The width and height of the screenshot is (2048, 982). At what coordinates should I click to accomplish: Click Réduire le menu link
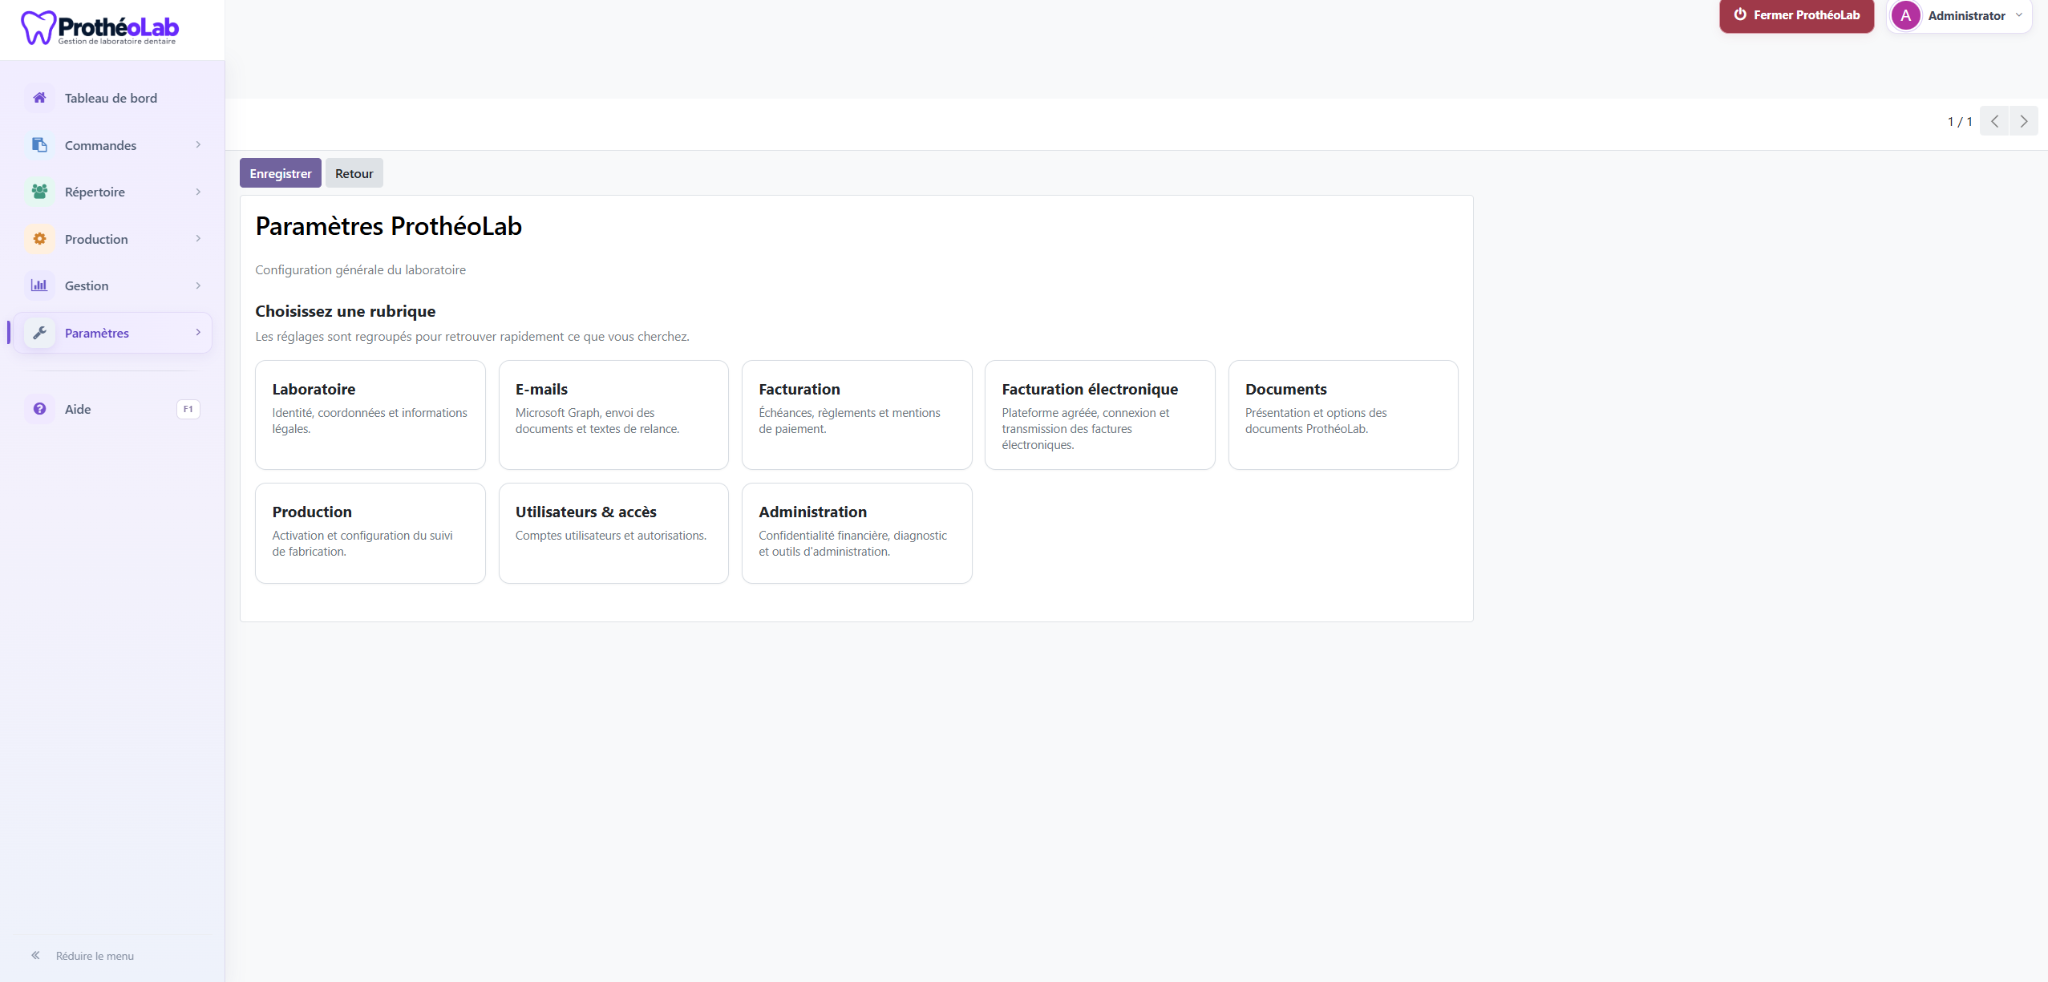(x=95, y=956)
